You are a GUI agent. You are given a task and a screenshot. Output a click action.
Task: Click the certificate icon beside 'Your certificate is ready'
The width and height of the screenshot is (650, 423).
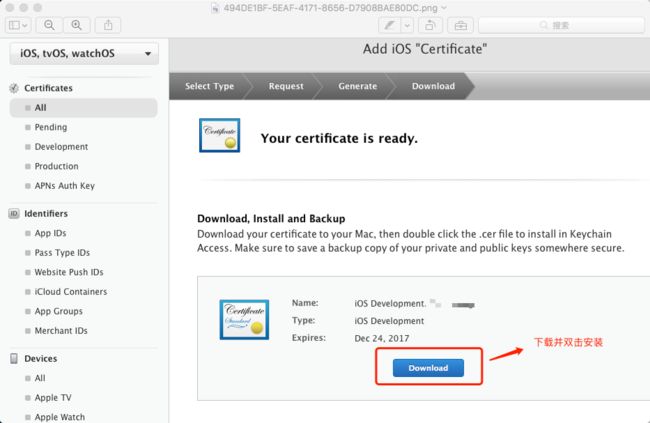219,136
